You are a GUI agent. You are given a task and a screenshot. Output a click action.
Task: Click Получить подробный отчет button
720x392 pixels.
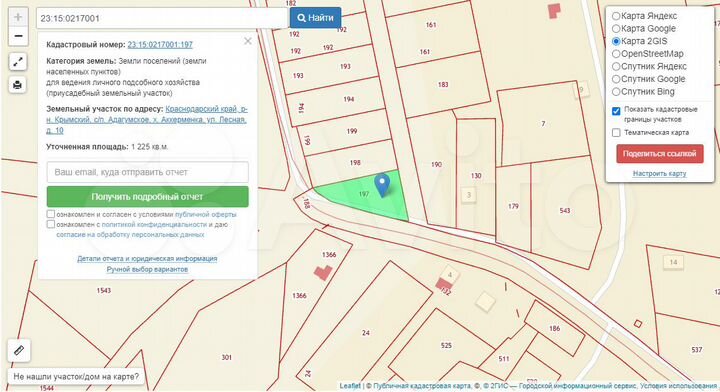147,196
